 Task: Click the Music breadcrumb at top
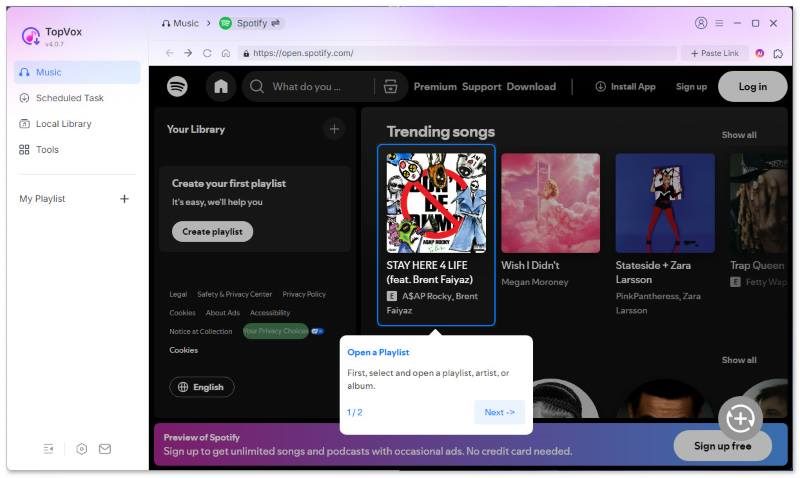(x=180, y=23)
